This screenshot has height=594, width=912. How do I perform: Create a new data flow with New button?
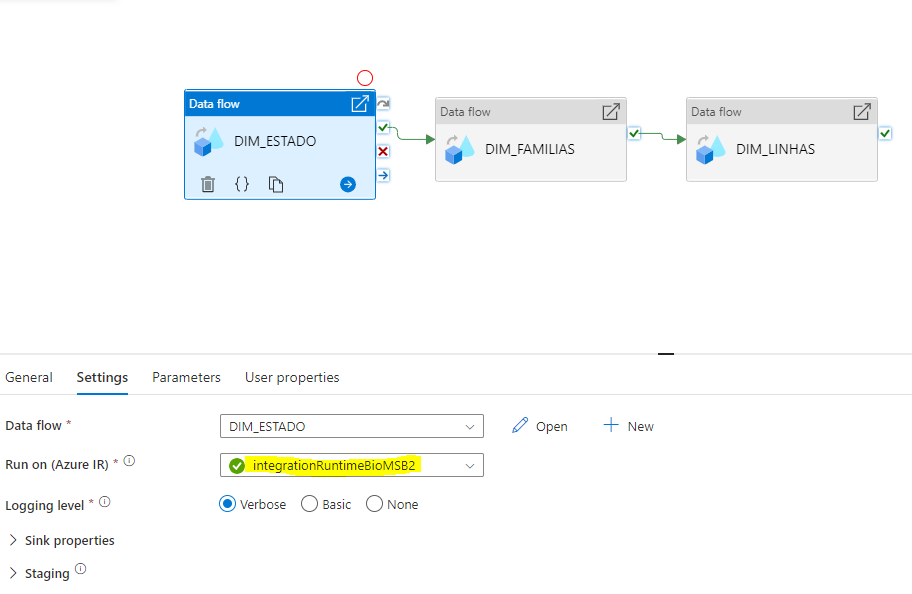[628, 426]
